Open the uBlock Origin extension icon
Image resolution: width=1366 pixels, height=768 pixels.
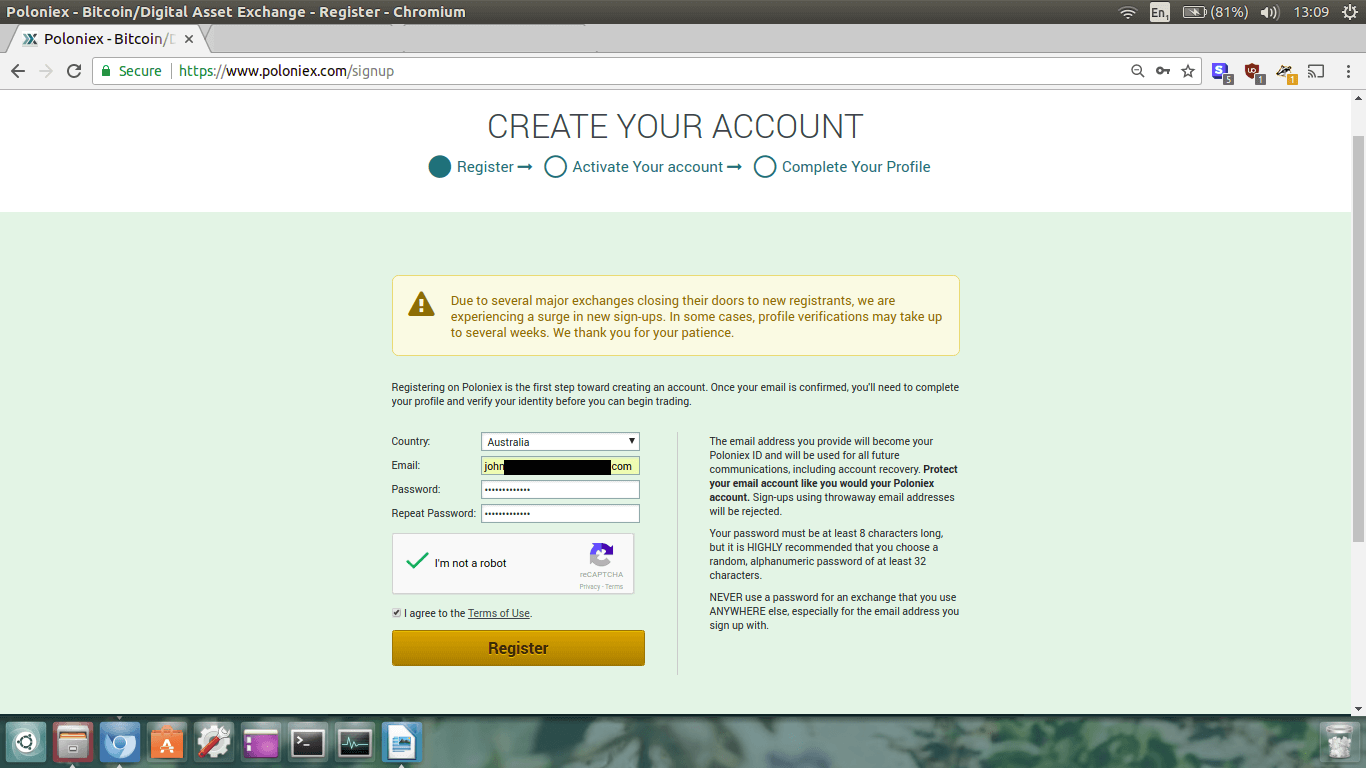(x=1252, y=71)
